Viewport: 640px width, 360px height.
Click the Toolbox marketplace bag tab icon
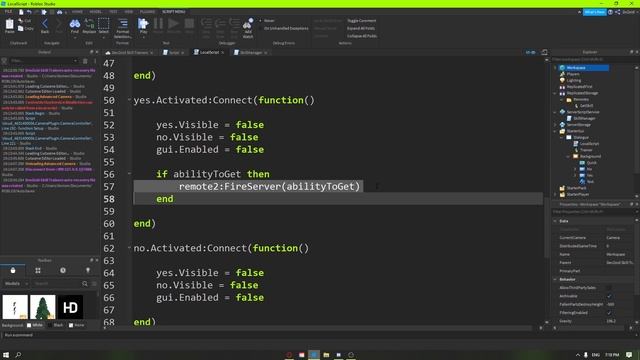point(13,270)
